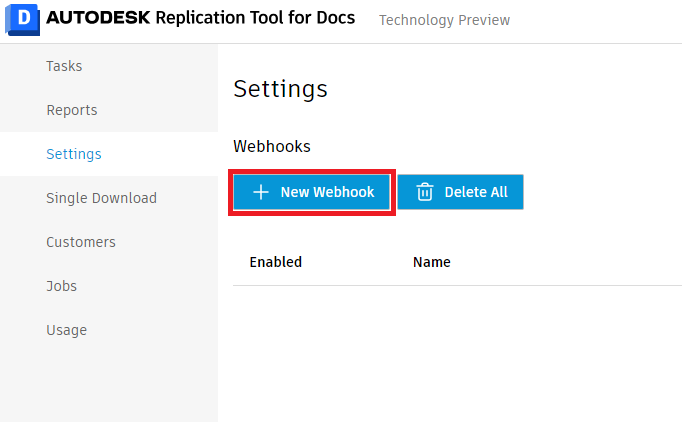This screenshot has height=422, width=682.
Task: Open the Tasks section in sidebar
Action: pos(64,66)
